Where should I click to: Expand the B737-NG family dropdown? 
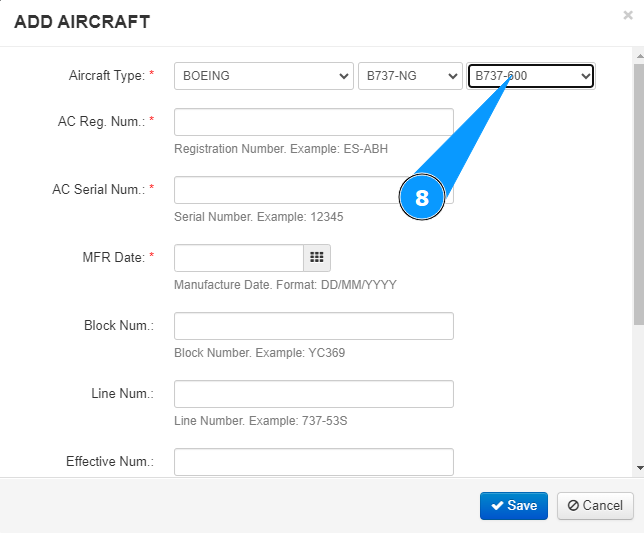tap(411, 76)
